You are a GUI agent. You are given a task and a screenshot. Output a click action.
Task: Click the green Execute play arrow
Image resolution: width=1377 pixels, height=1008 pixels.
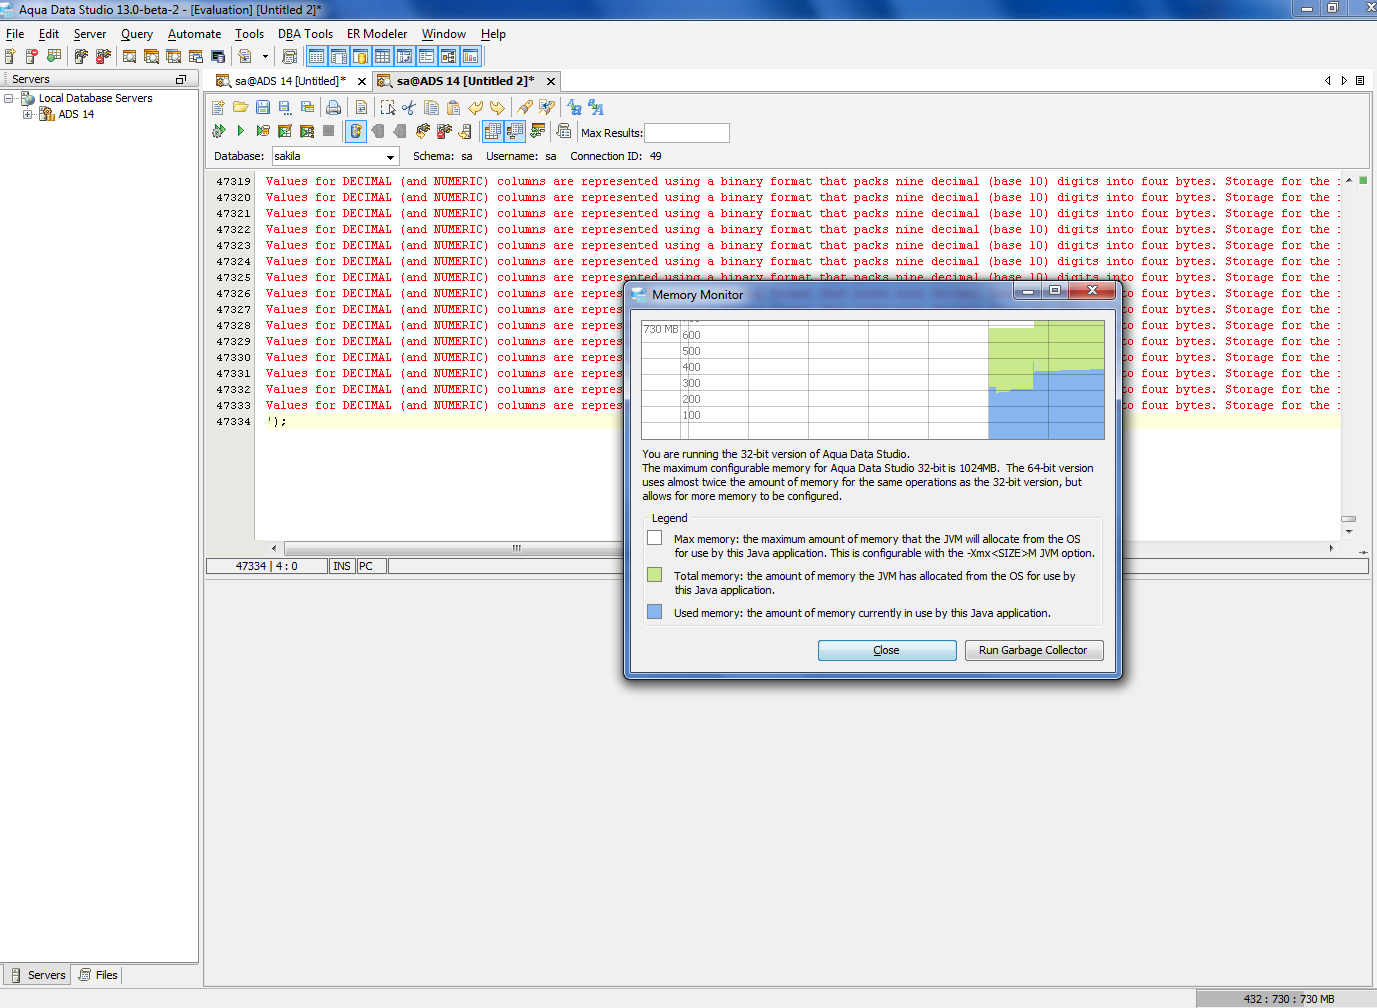(x=240, y=131)
